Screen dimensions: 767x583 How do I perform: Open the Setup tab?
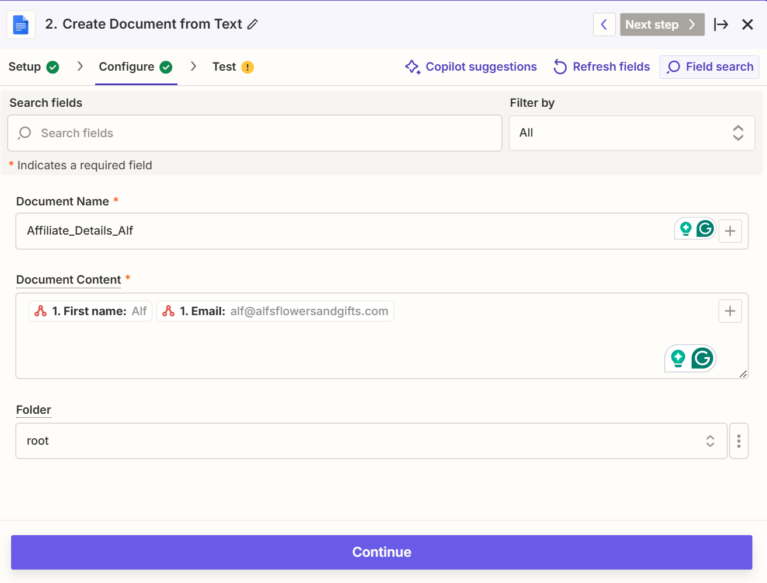tap(33, 67)
